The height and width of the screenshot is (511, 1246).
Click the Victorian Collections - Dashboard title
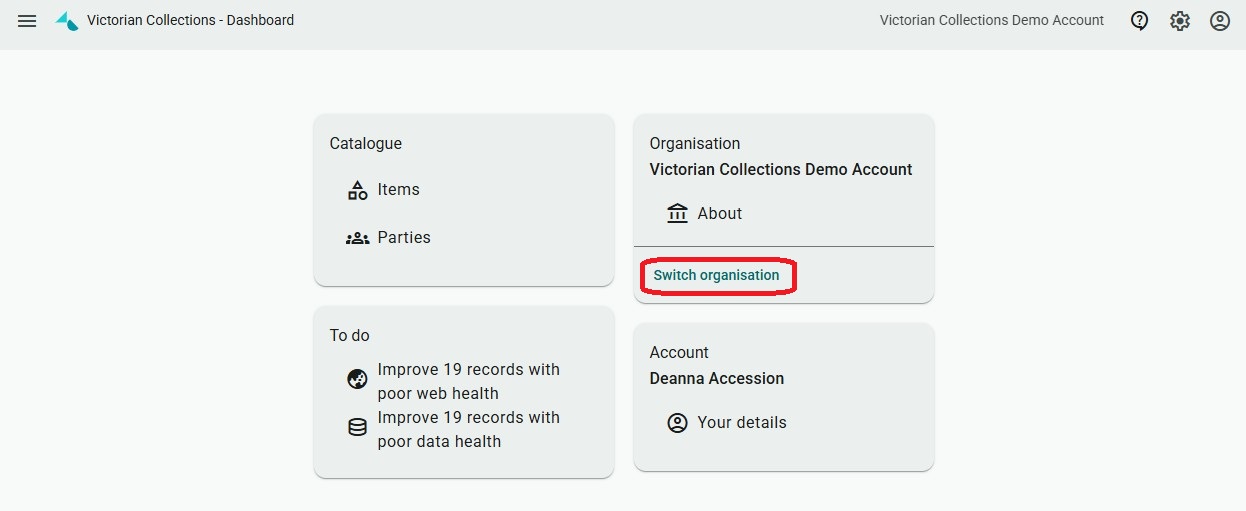point(190,20)
